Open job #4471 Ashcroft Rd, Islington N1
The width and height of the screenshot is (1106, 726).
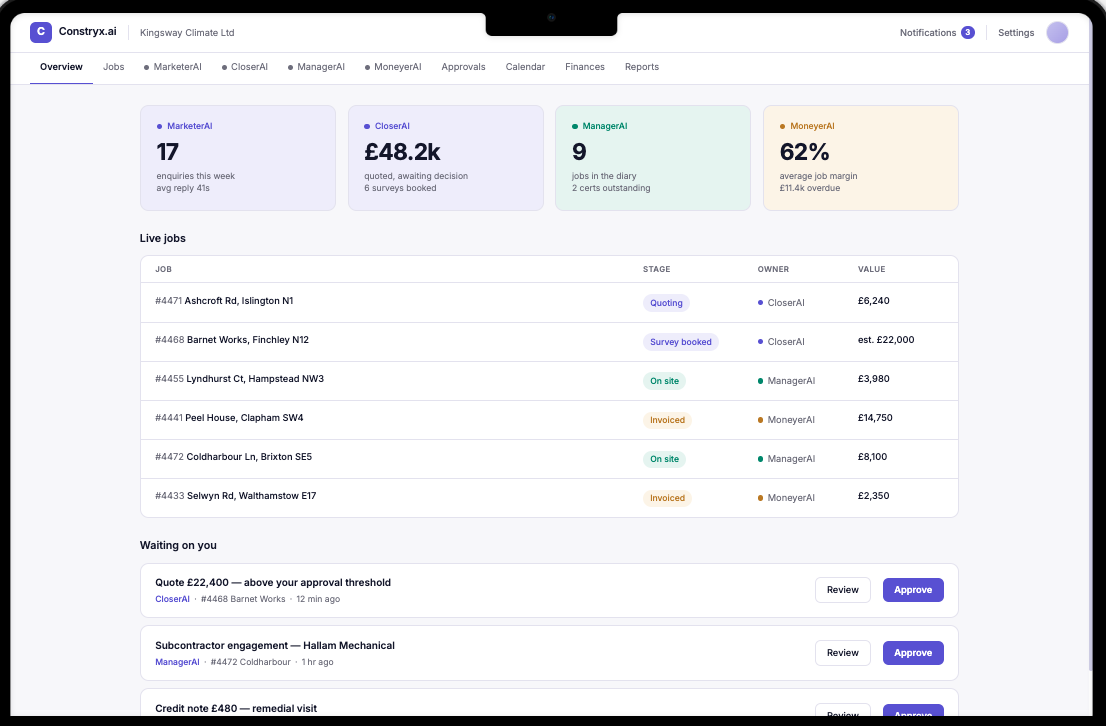[x=549, y=303]
